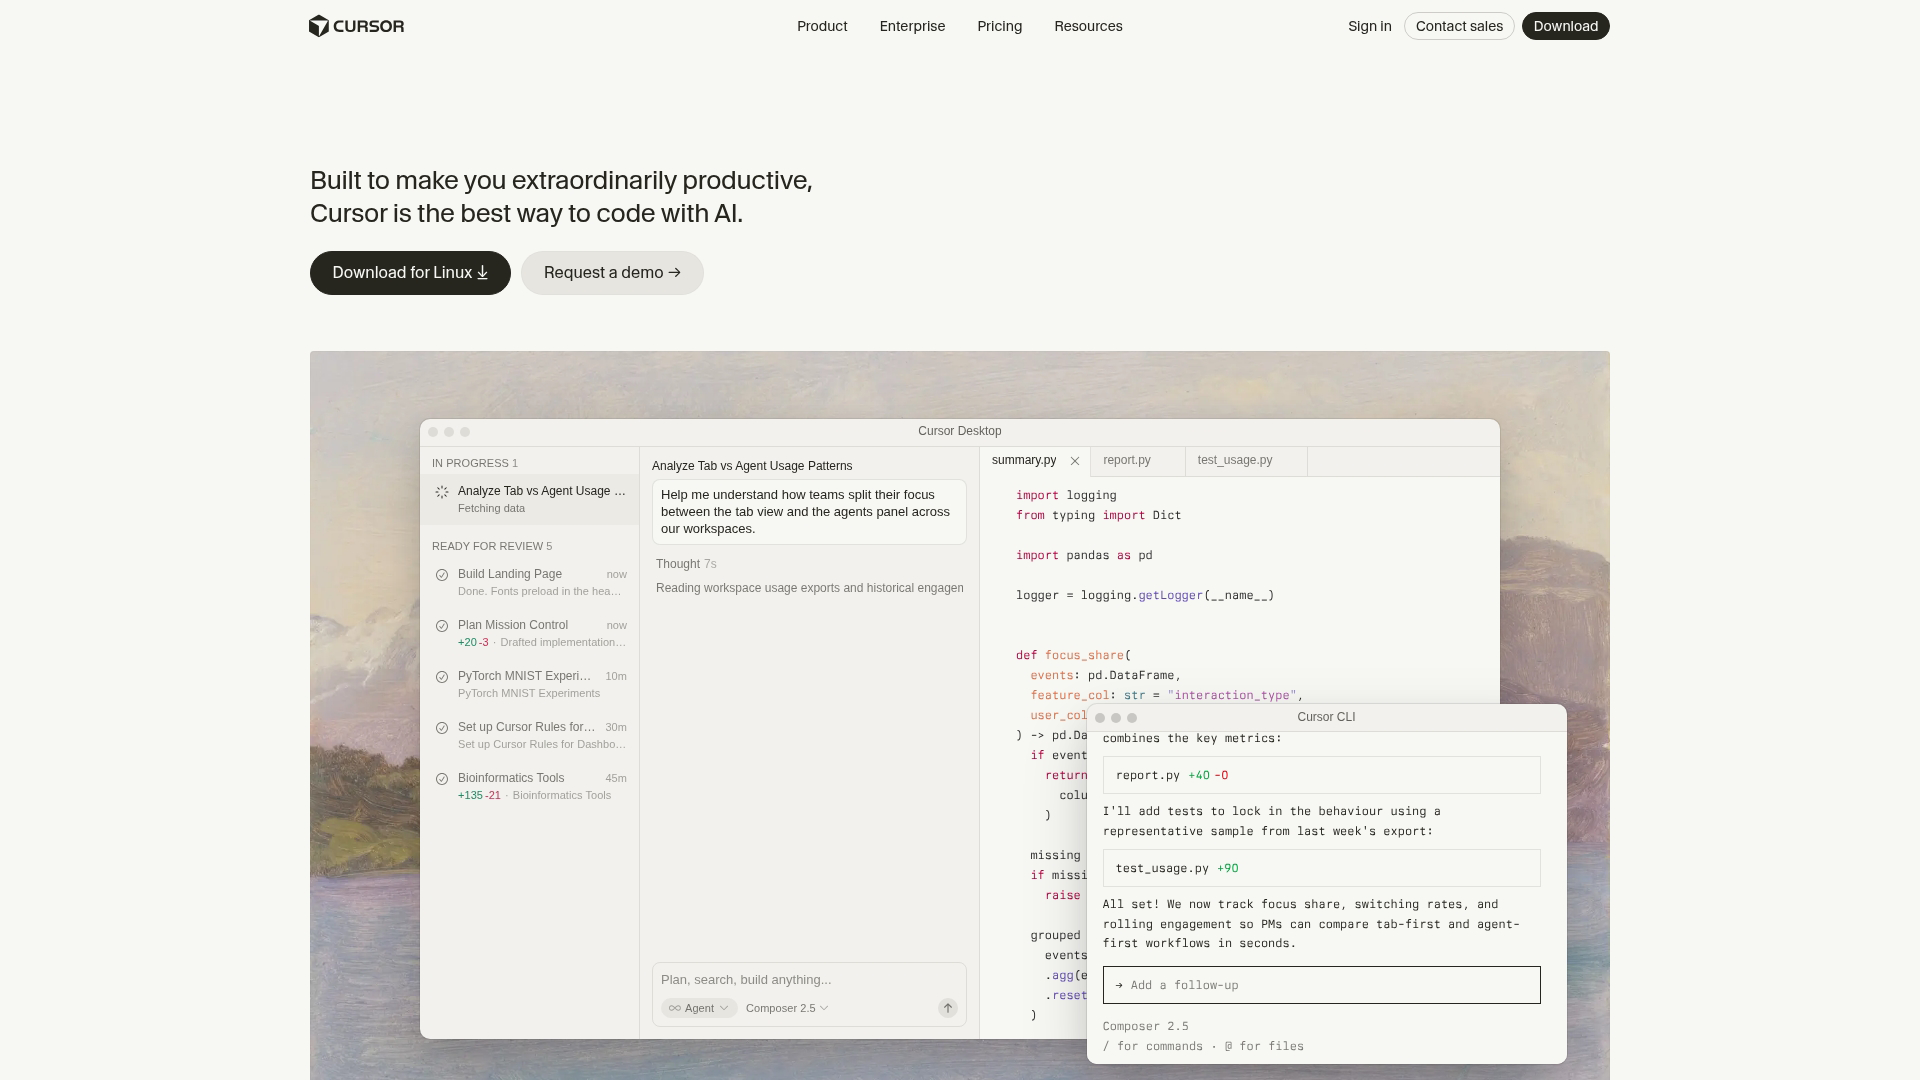Screen dimensions: 1920x1080
Task: Click the Plan, search, build anything input
Action: point(809,980)
